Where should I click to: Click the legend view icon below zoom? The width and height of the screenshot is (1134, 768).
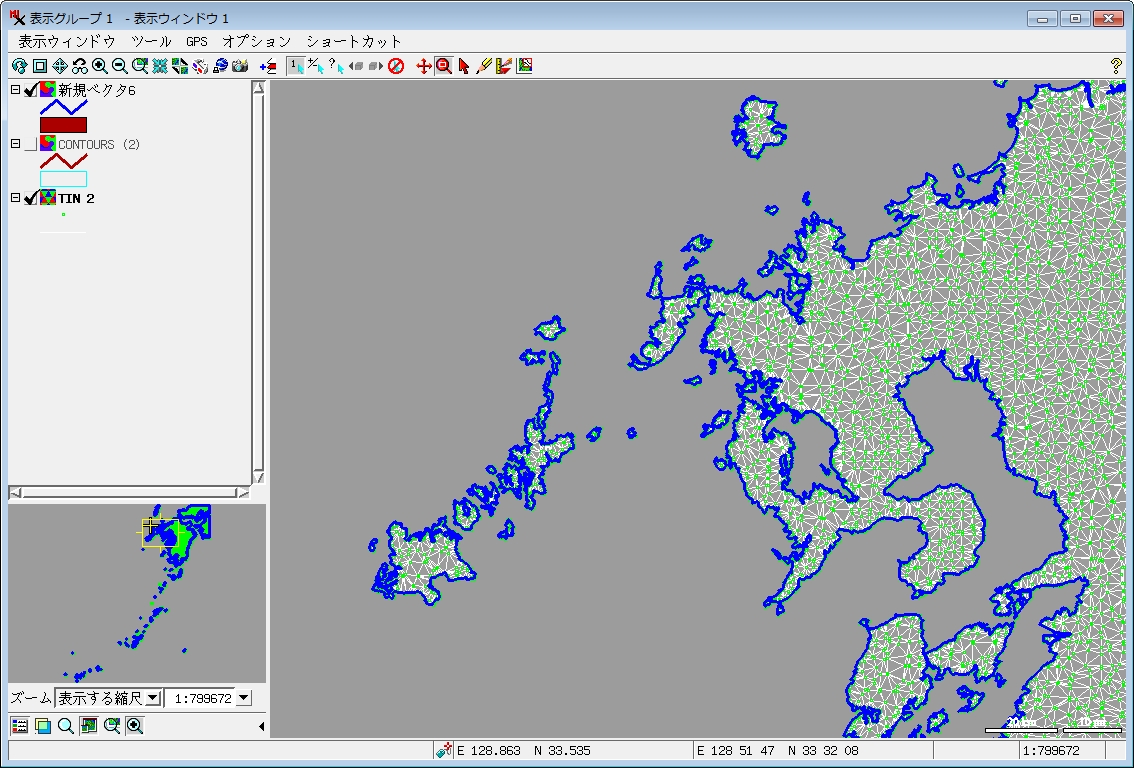click(19, 726)
